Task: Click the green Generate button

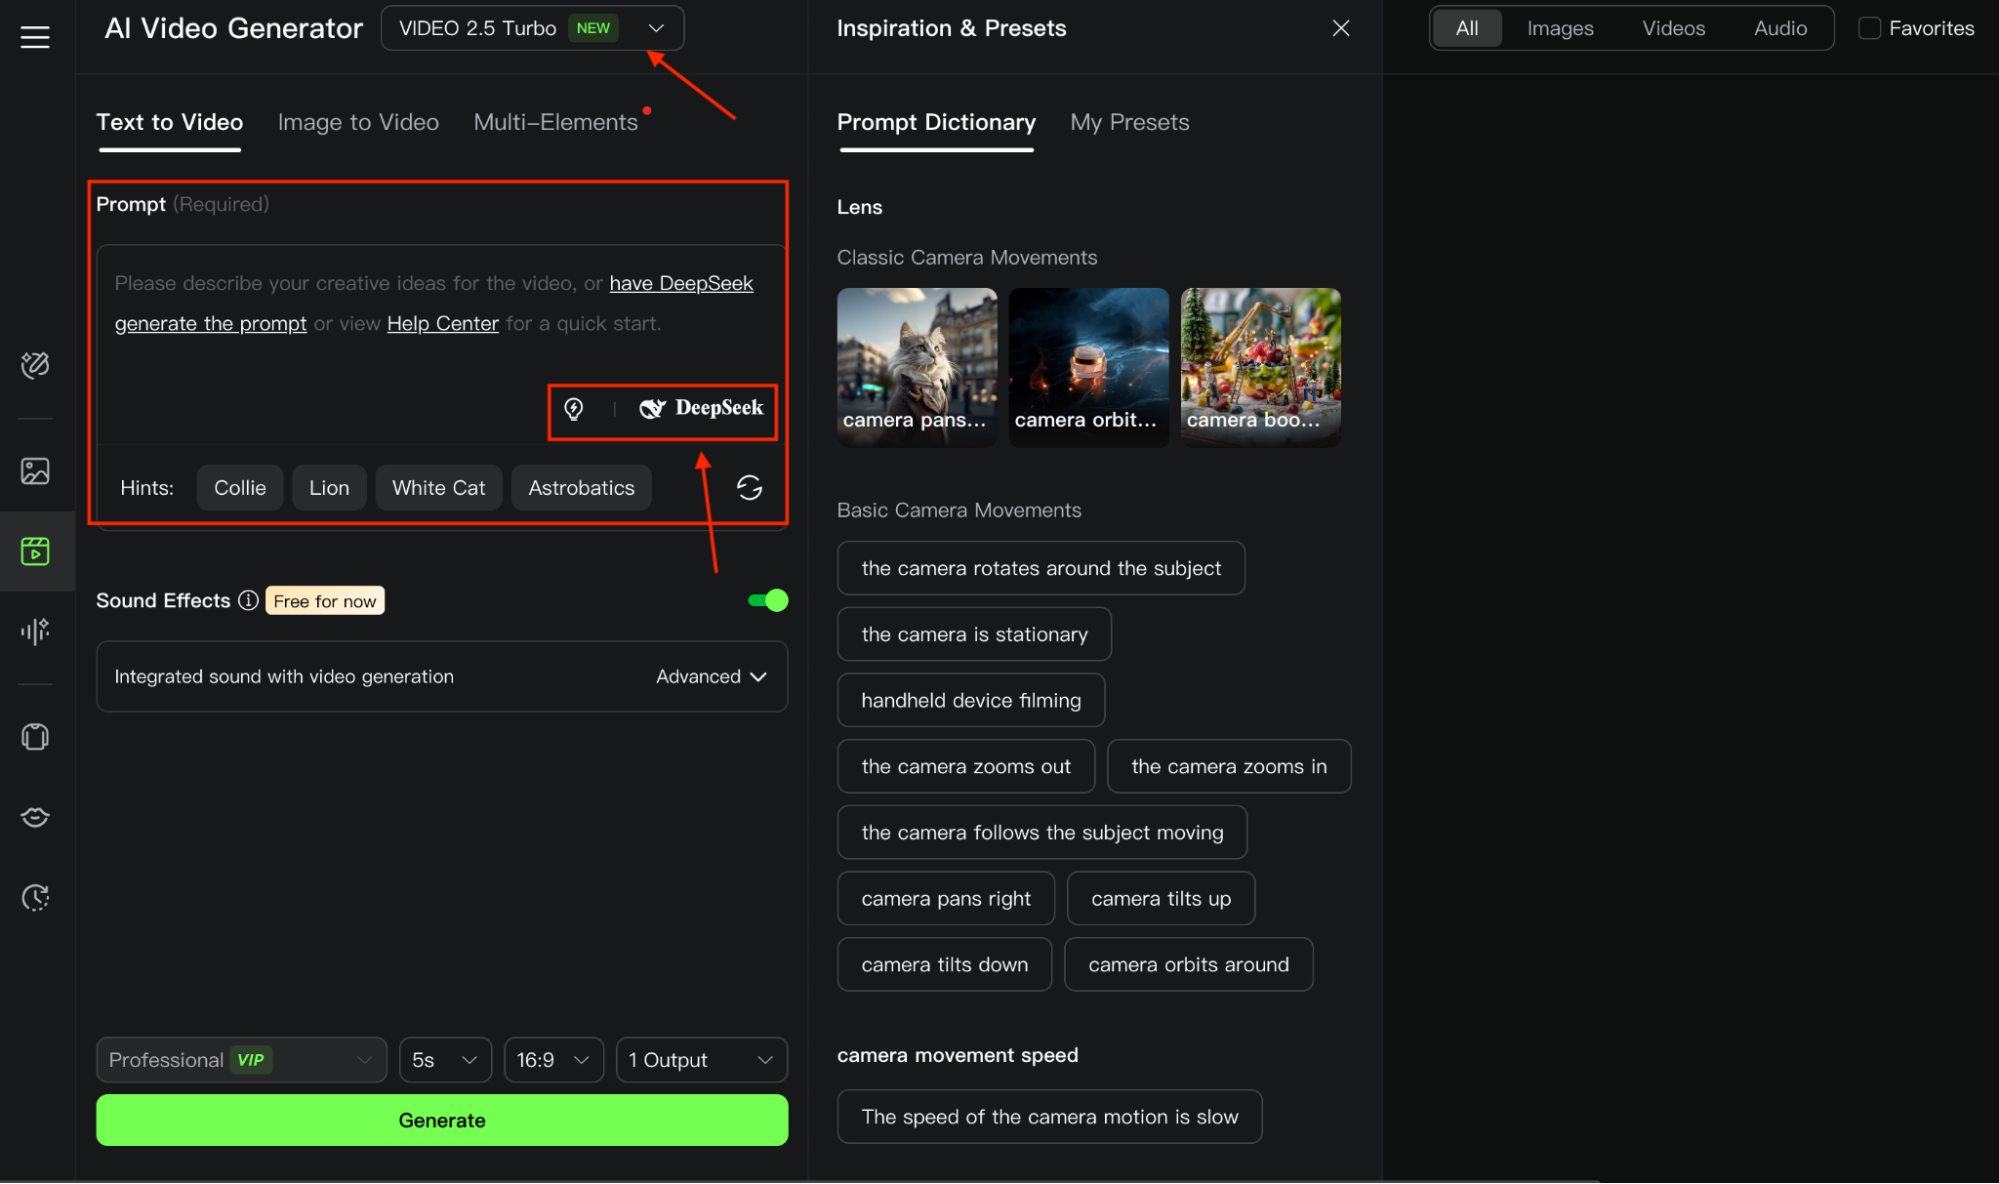Action: pyautogui.click(x=442, y=1120)
